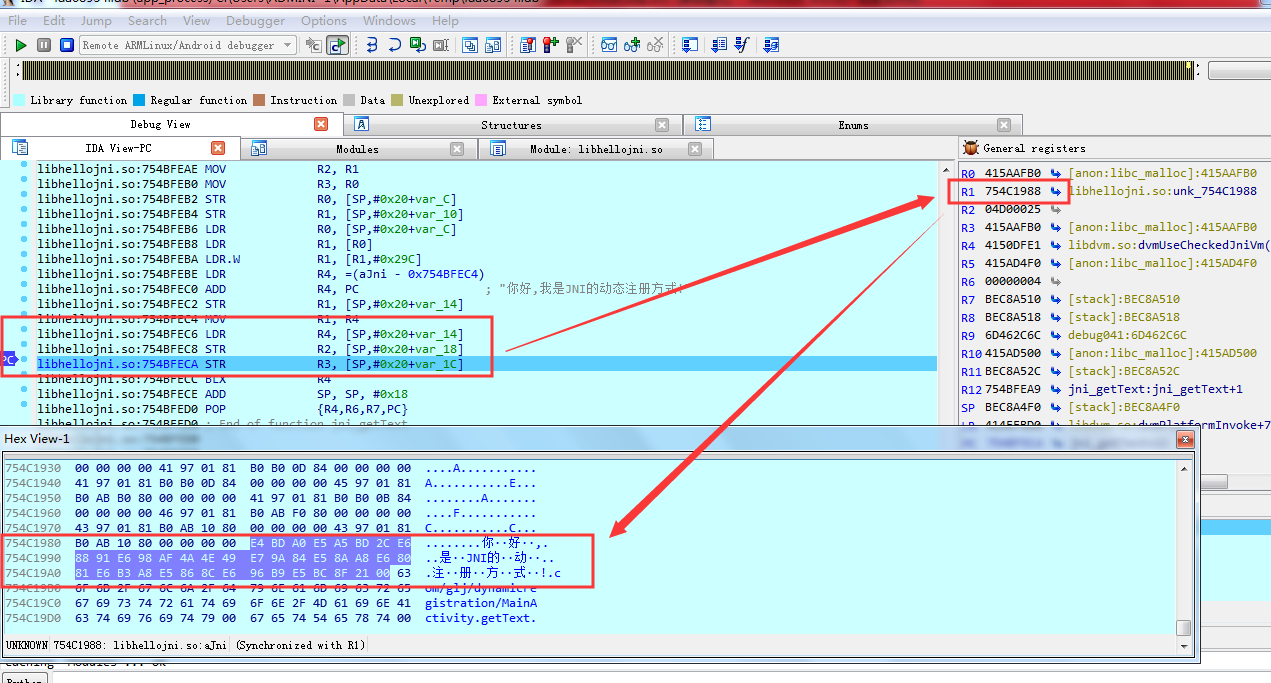Click register R2 value 04D00025
The height and width of the screenshot is (683, 1271).
point(1012,210)
